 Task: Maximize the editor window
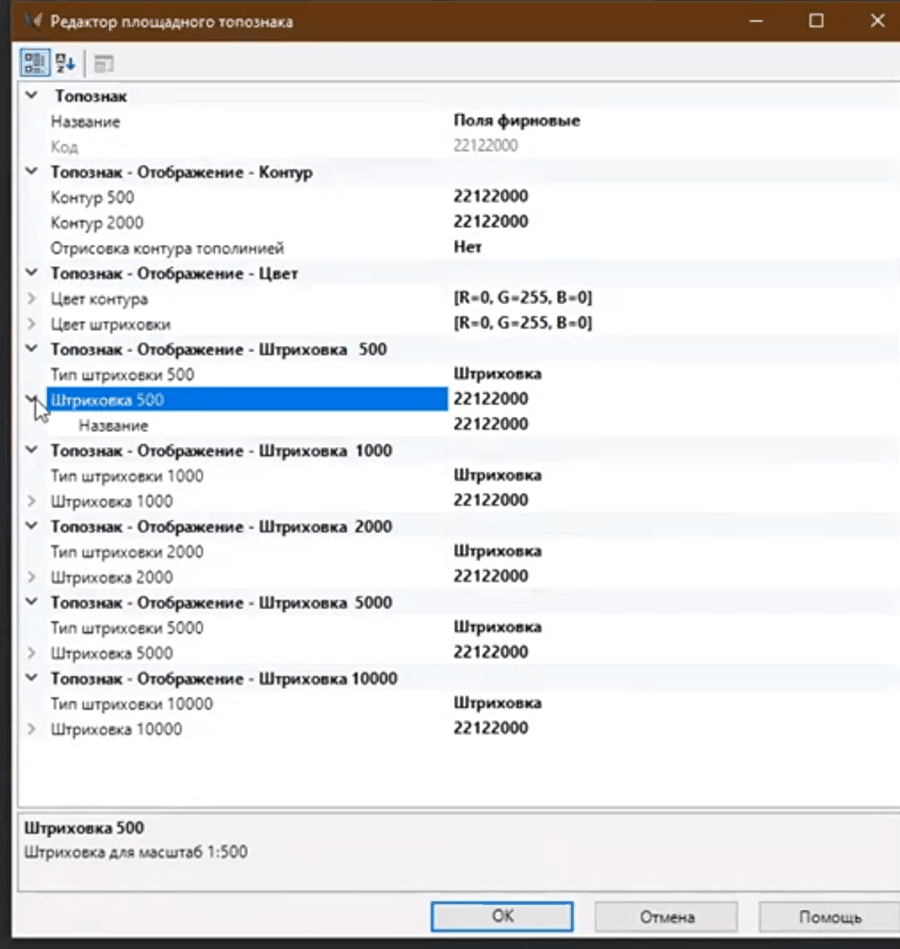pyautogui.click(x=816, y=21)
